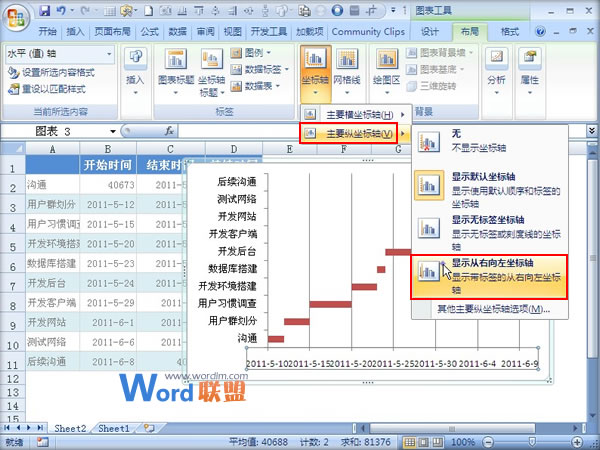The height and width of the screenshot is (450, 600).
Task: Switch to the 格式 Format tab
Action: click(x=510, y=32)
